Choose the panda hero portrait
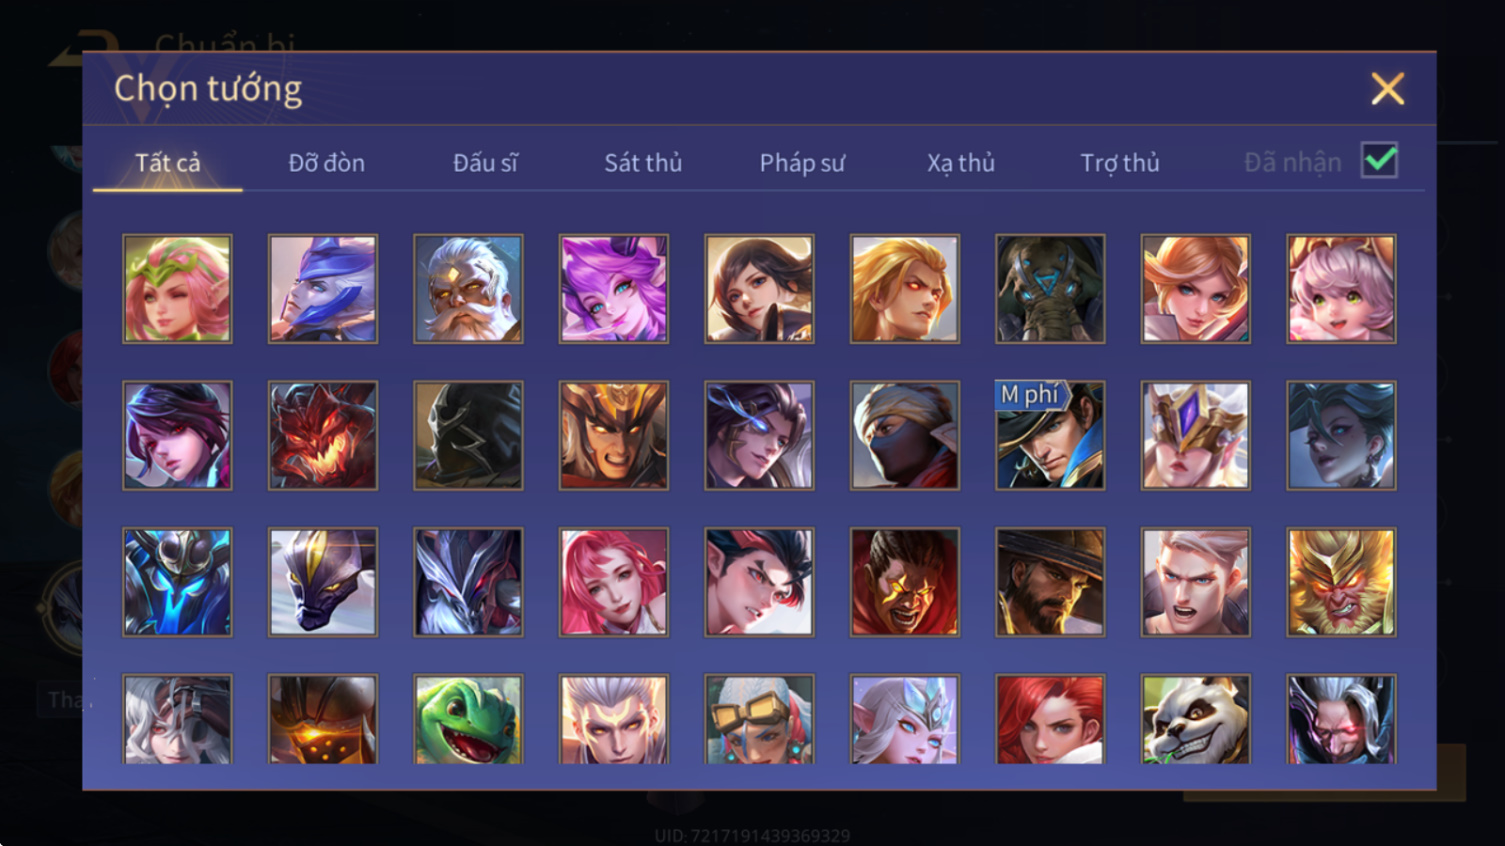 [x=1195, y=720]
